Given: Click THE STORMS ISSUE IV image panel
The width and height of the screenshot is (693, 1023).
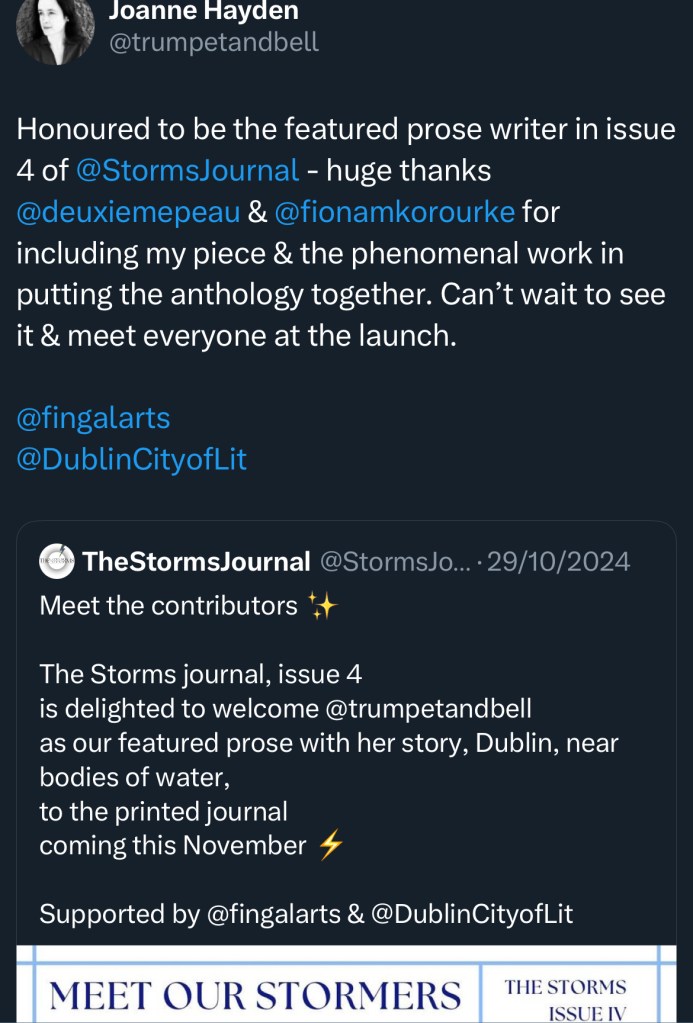Looking at the screenshot, I should (x=565, y=998).
